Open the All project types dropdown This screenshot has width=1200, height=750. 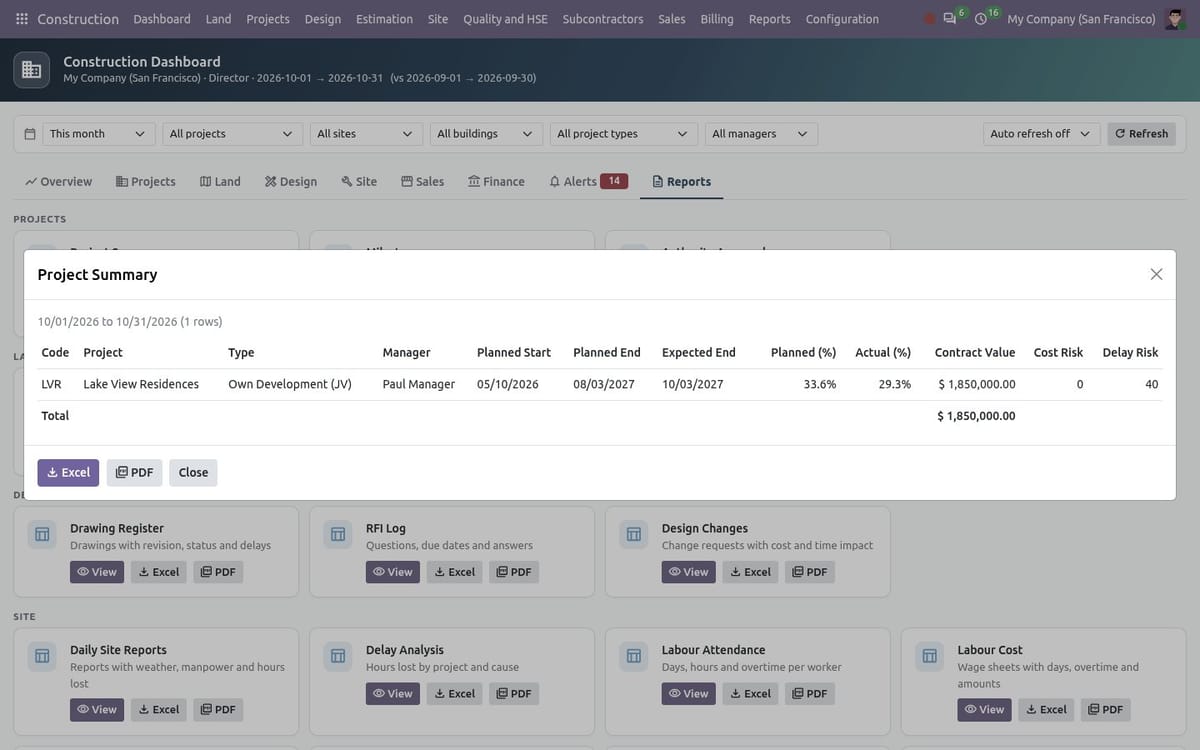pos(623,134)
